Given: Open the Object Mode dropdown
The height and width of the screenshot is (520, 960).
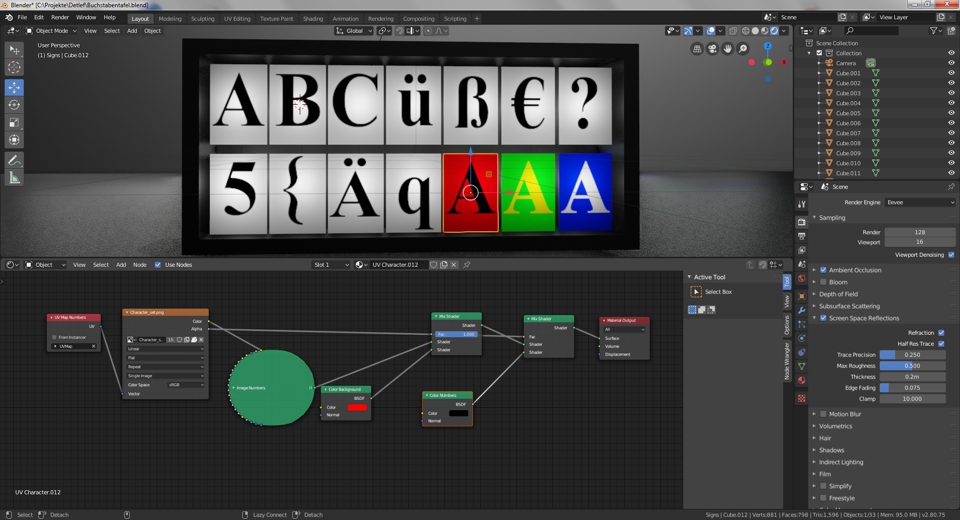Looking at the screenshot, I should click(x=50, y=31).
